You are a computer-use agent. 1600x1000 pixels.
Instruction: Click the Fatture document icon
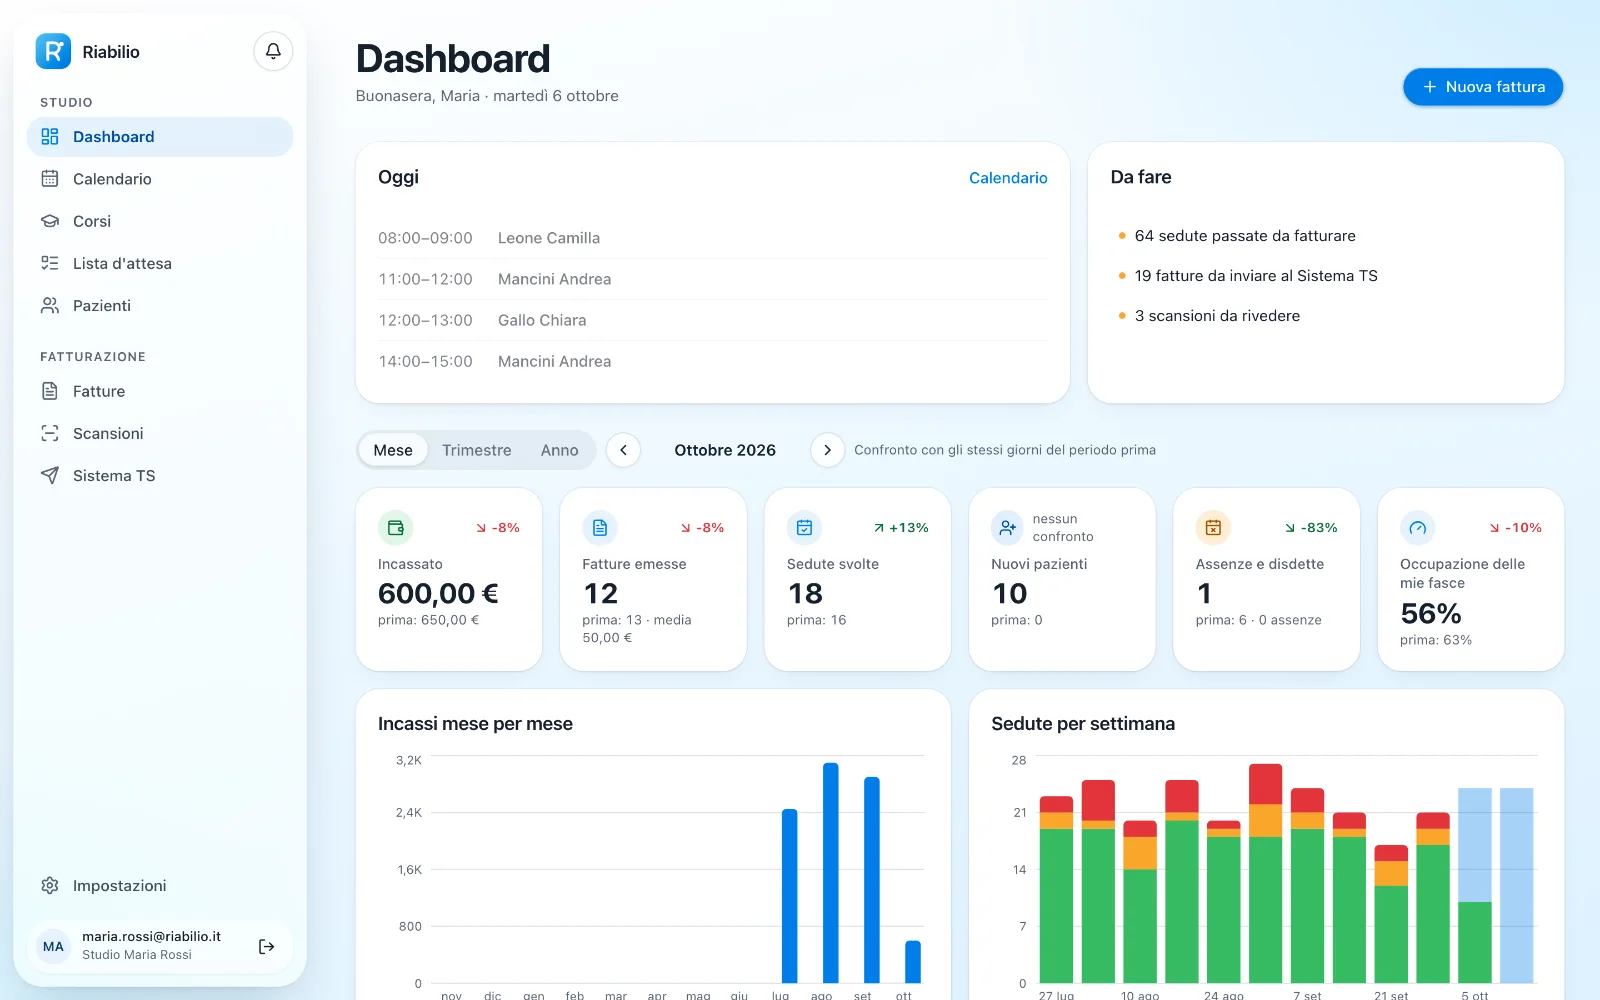click(x=50, y=391)
